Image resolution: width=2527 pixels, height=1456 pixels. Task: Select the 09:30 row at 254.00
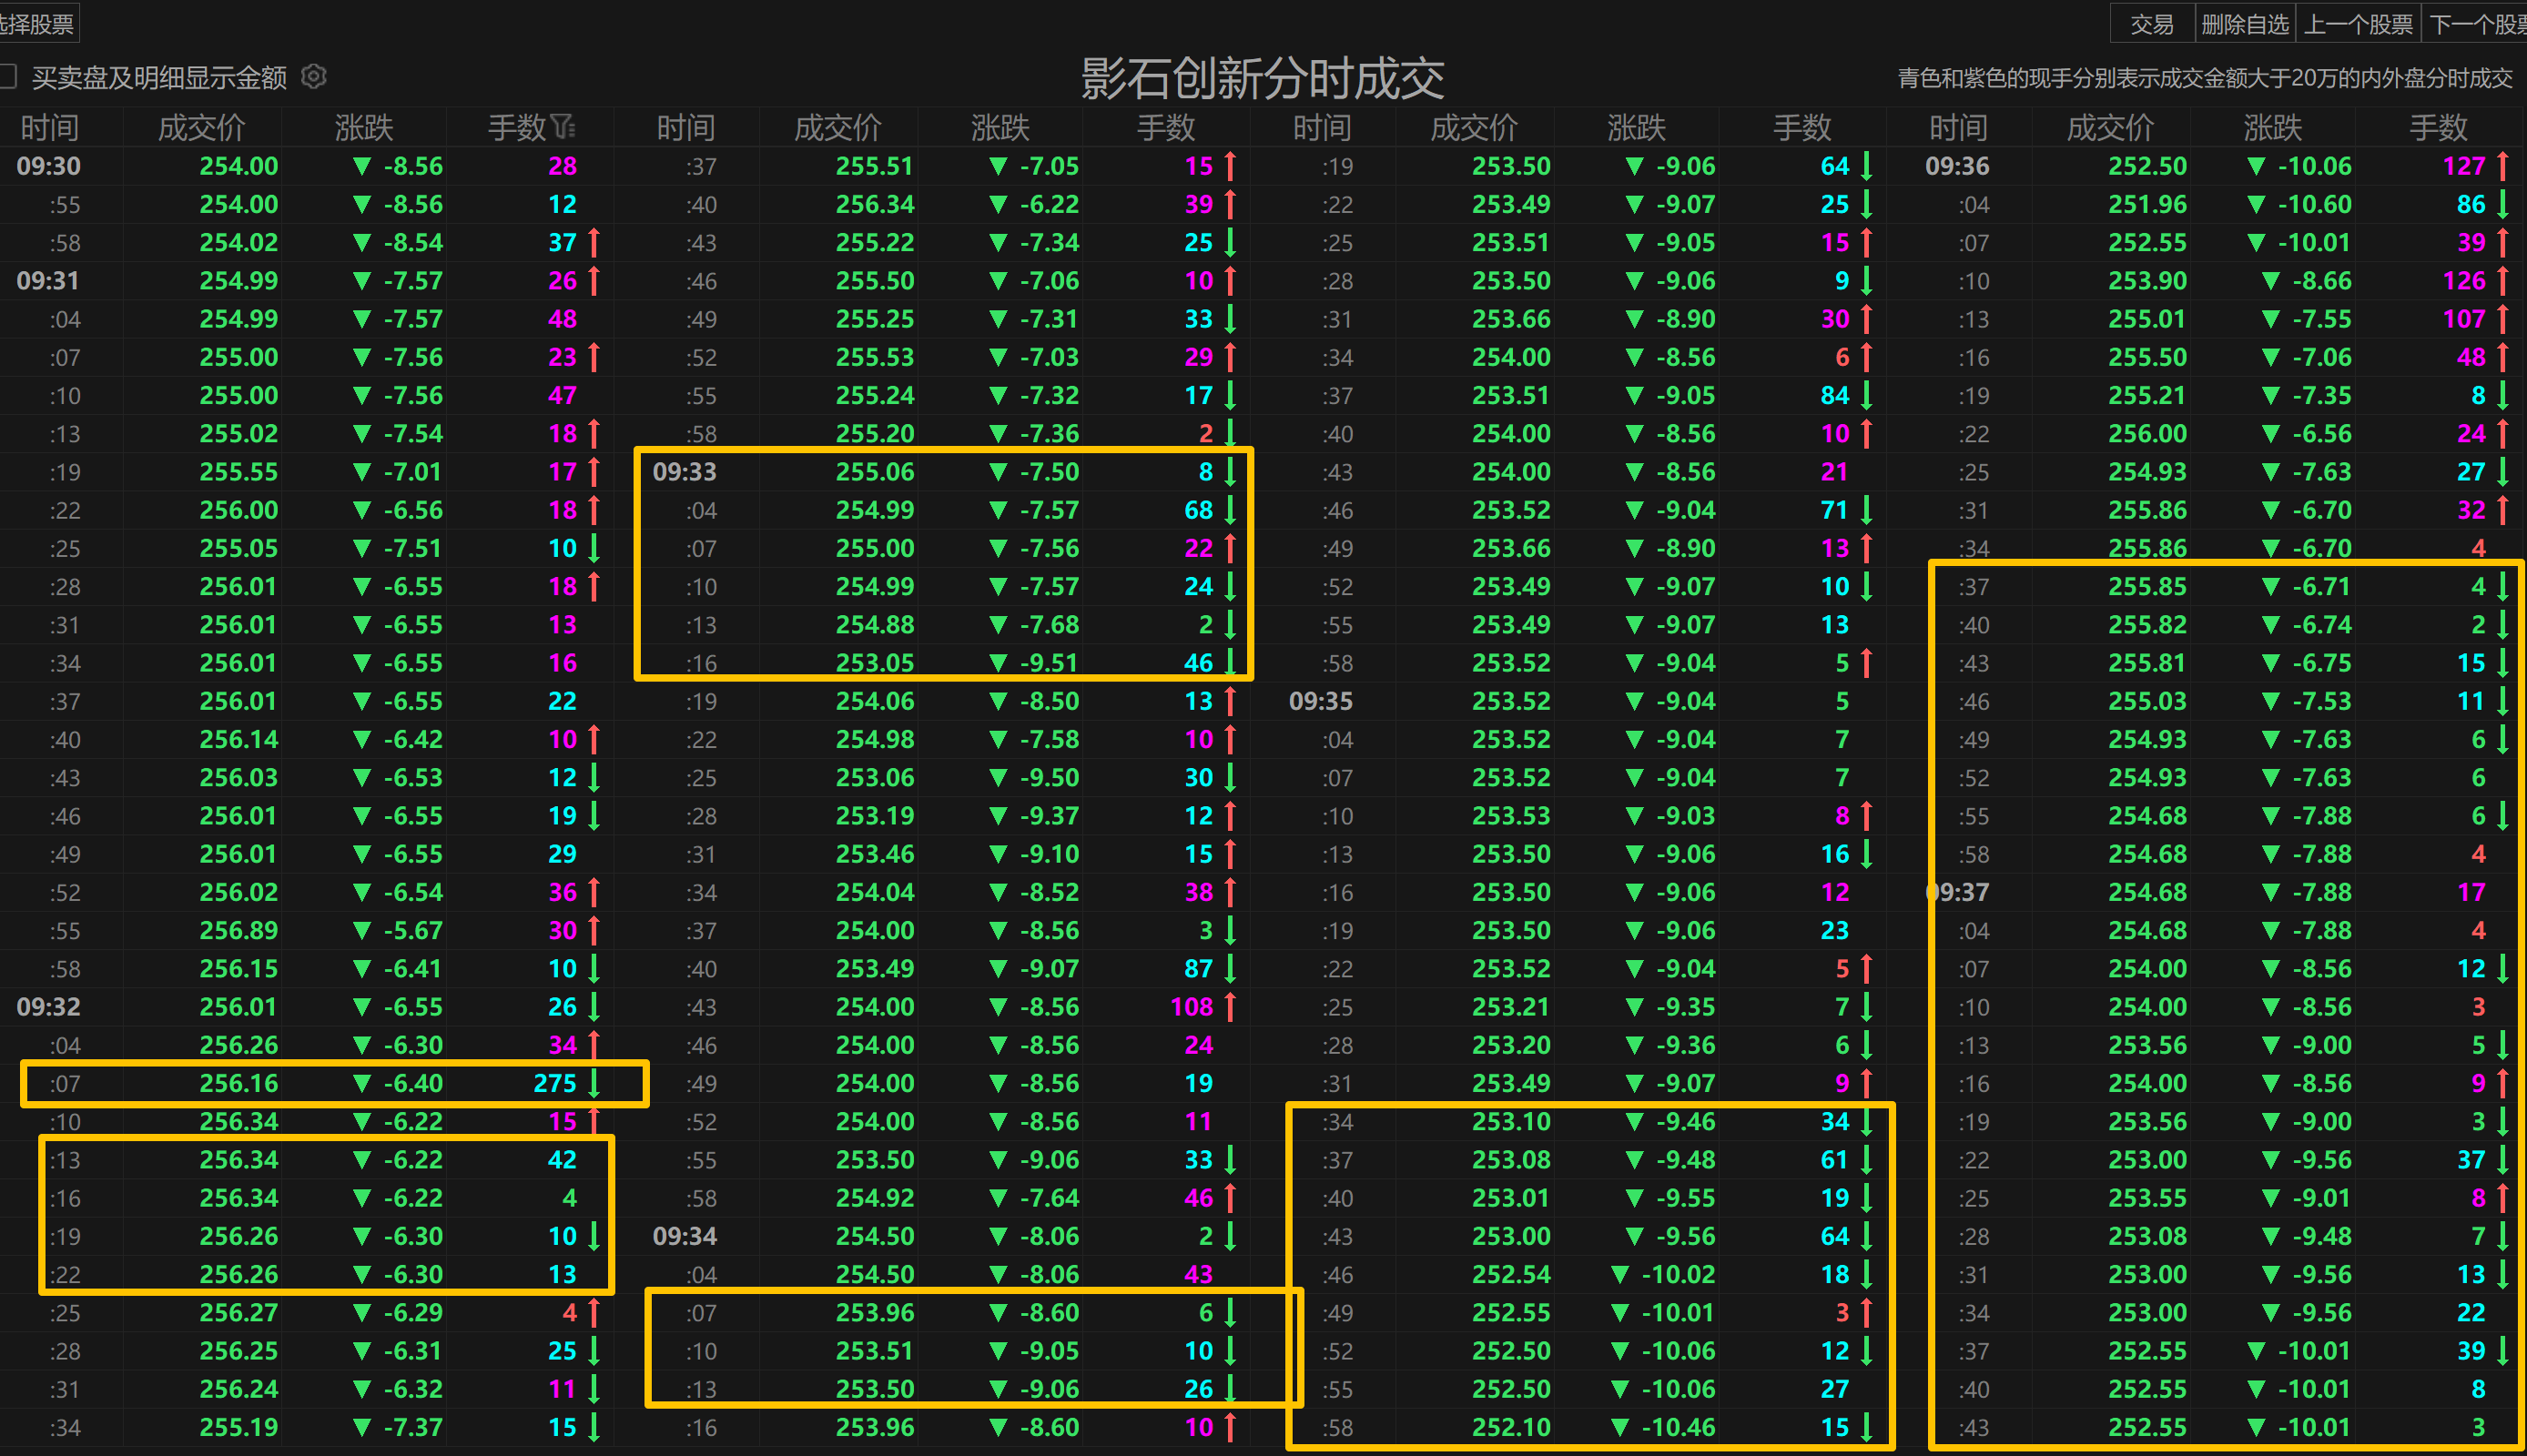(x=238, y=166)
